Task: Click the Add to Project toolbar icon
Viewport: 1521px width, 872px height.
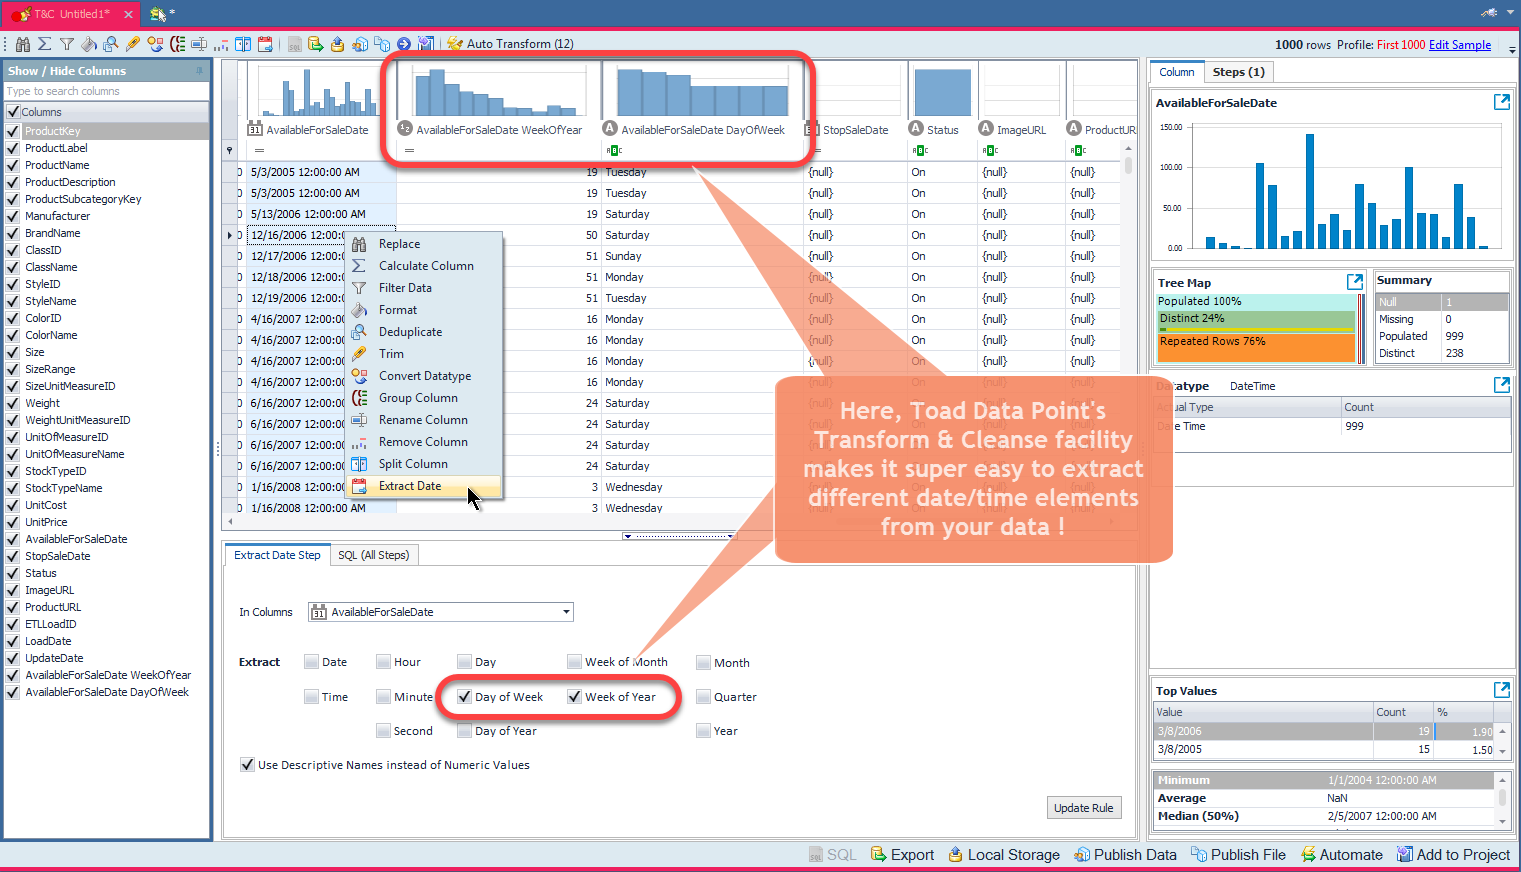Action: [426, 44]
